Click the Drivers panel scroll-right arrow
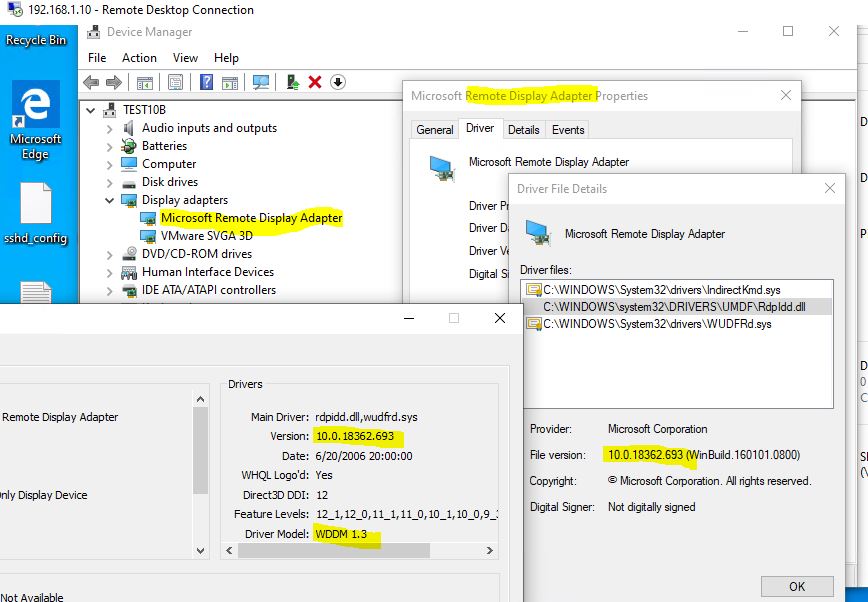Viewport: 868px width, 602px height. point(489,550)
